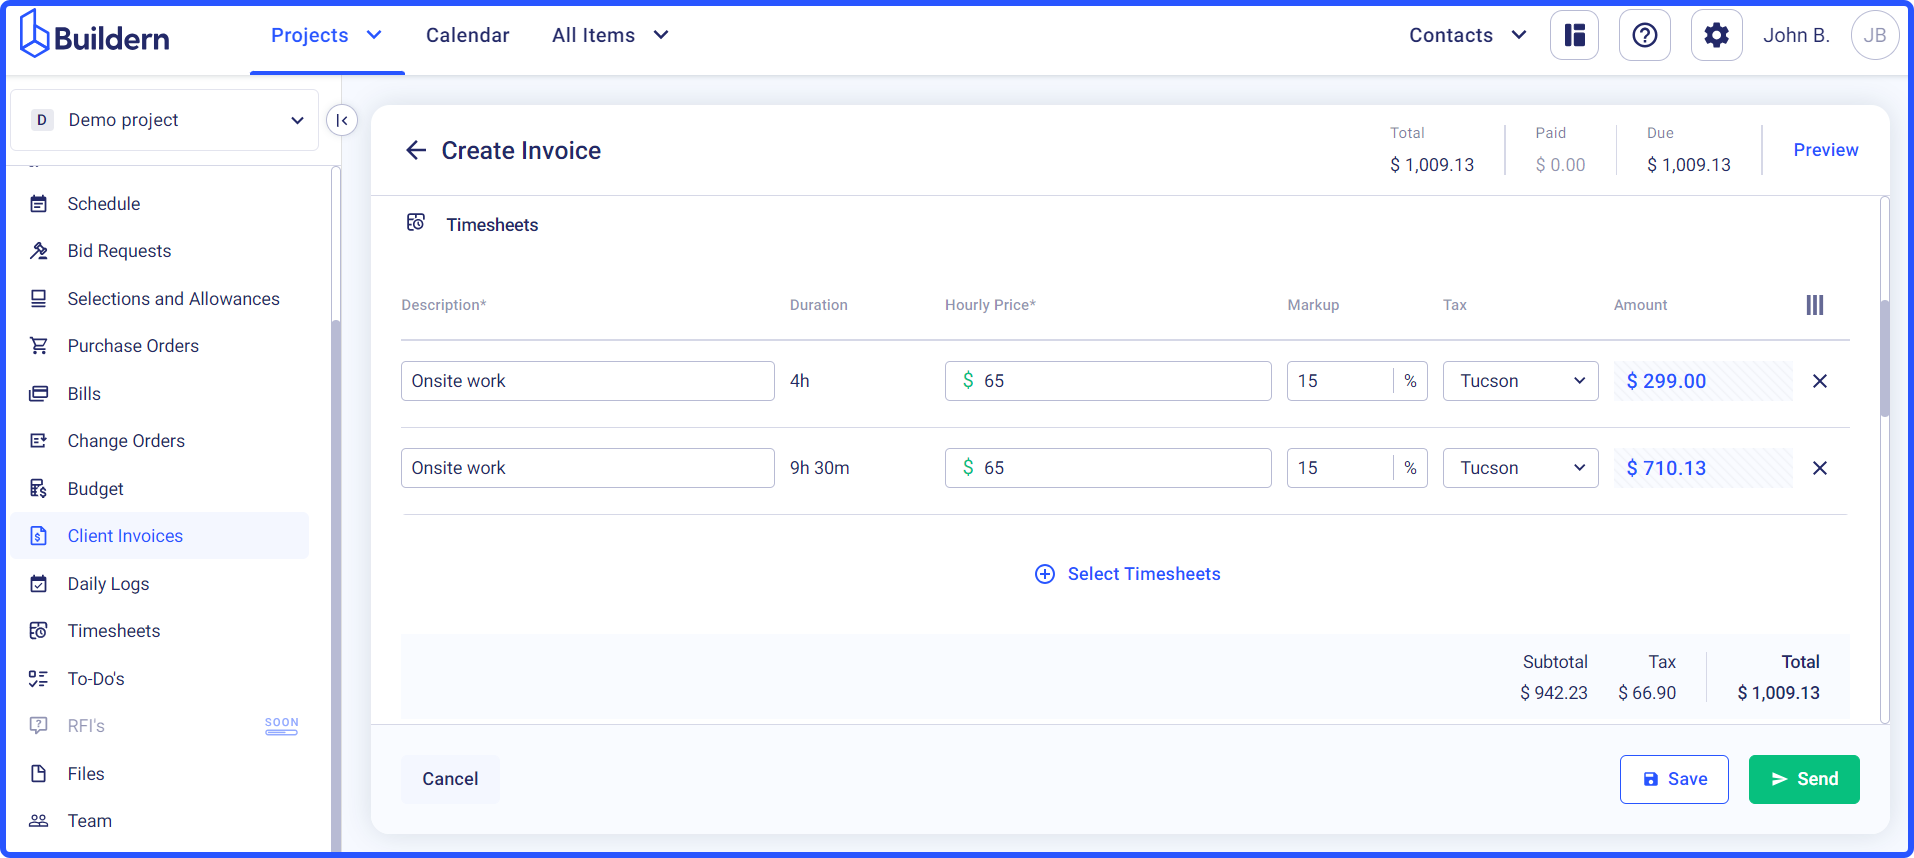Open the Contacts dropdown menu

(1467, 36)
